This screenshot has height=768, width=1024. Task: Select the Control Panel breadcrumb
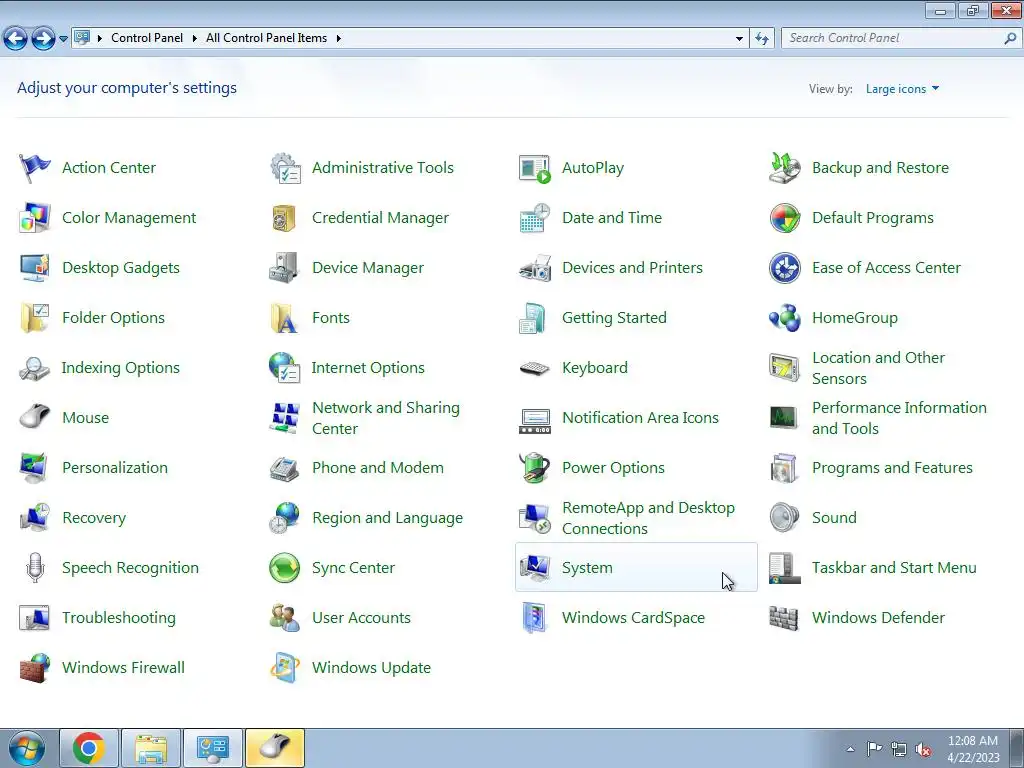click(147, 39)
